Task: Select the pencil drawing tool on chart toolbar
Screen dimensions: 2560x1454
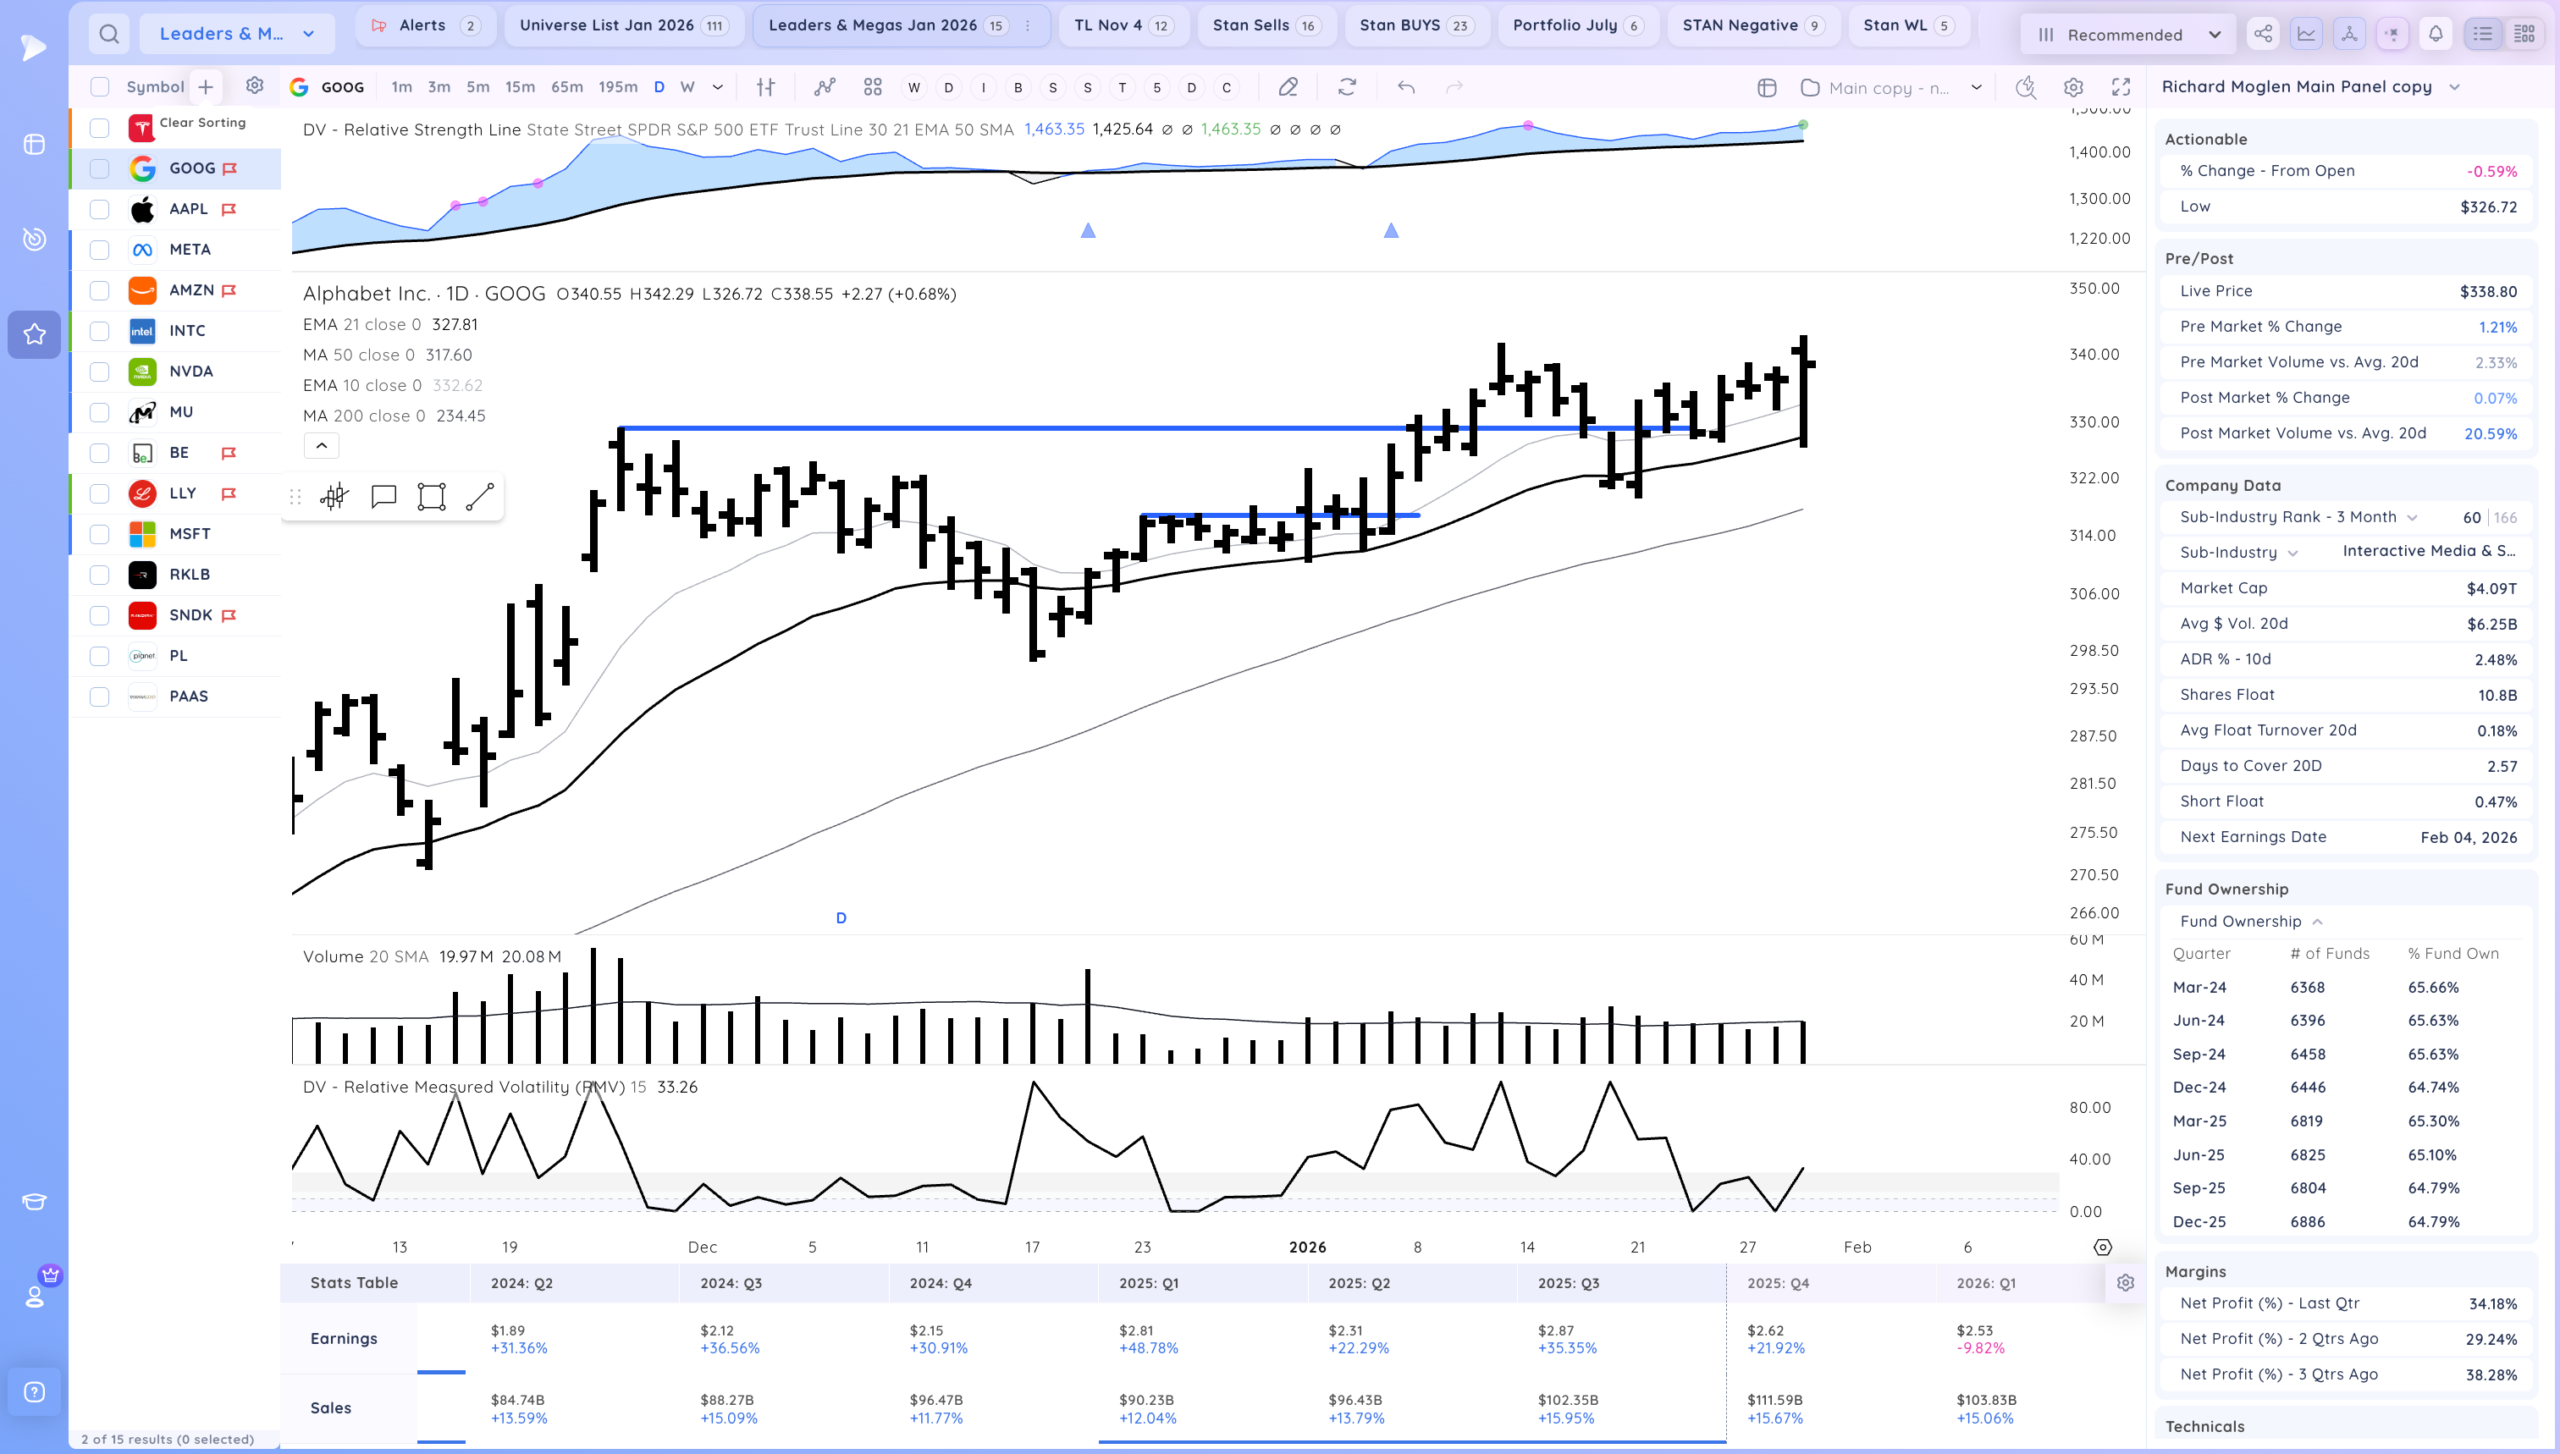Action: point(1288,87)
